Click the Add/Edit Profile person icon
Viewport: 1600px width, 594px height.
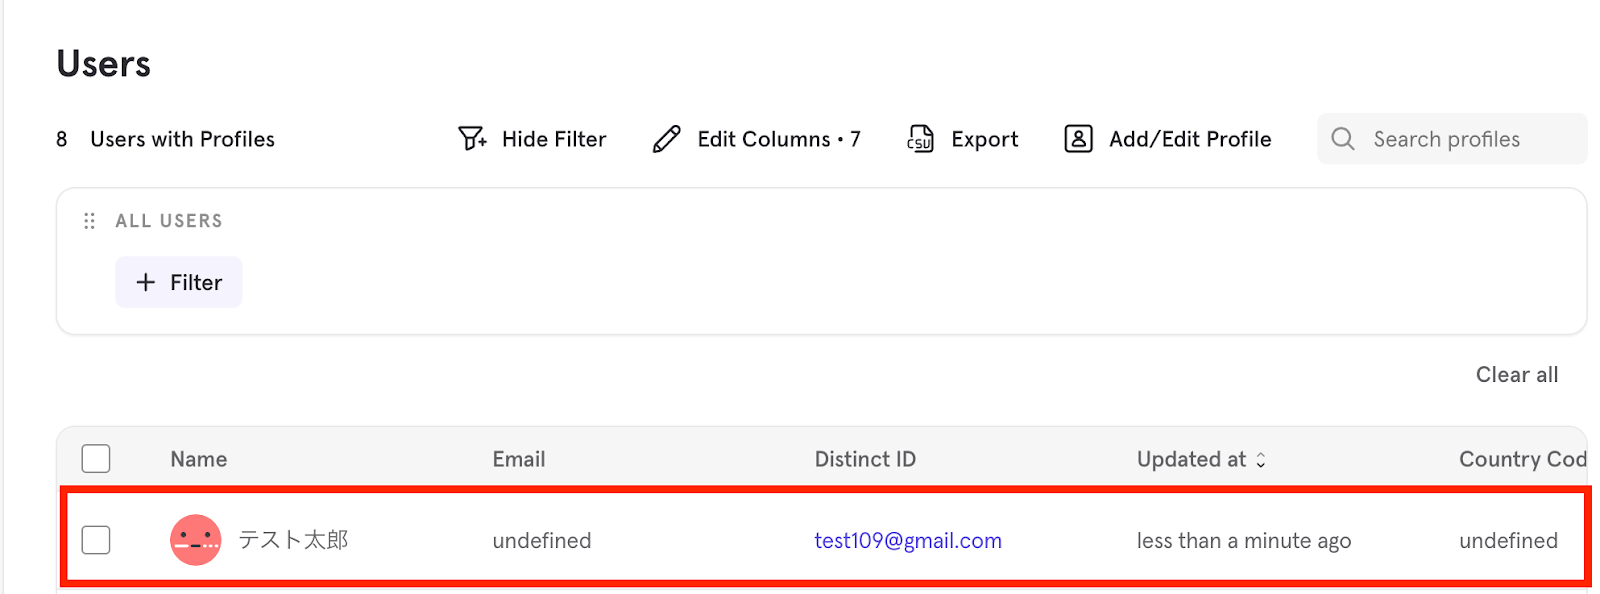tap(1078, 139)
